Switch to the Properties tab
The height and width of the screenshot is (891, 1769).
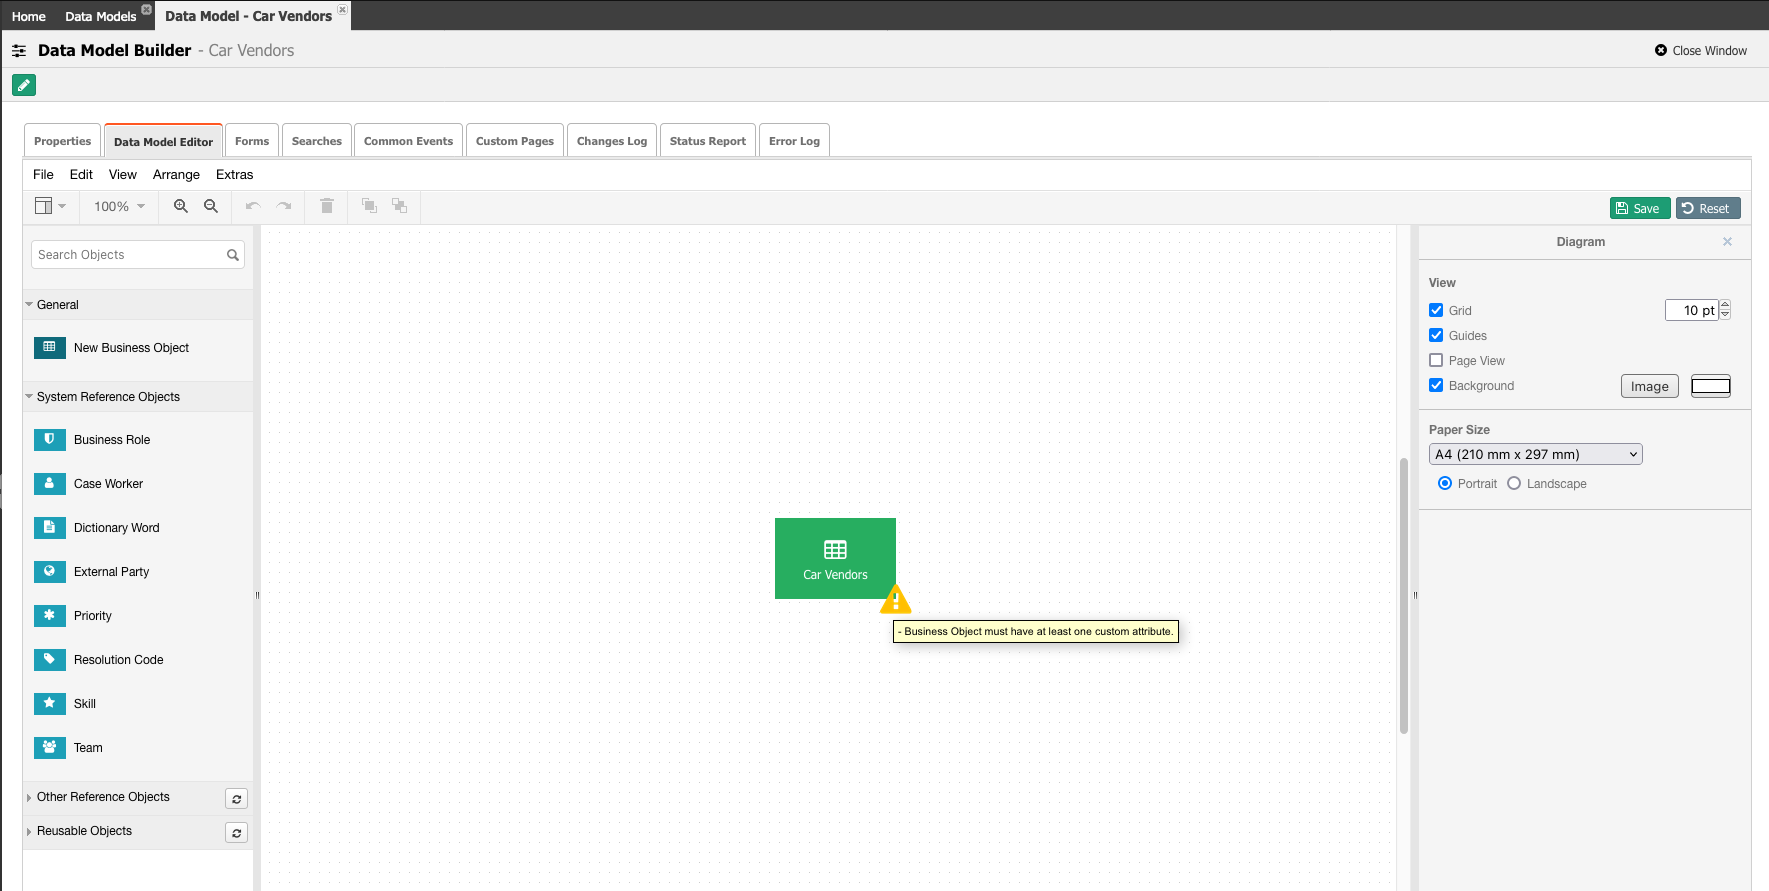[x=62, y=141]
